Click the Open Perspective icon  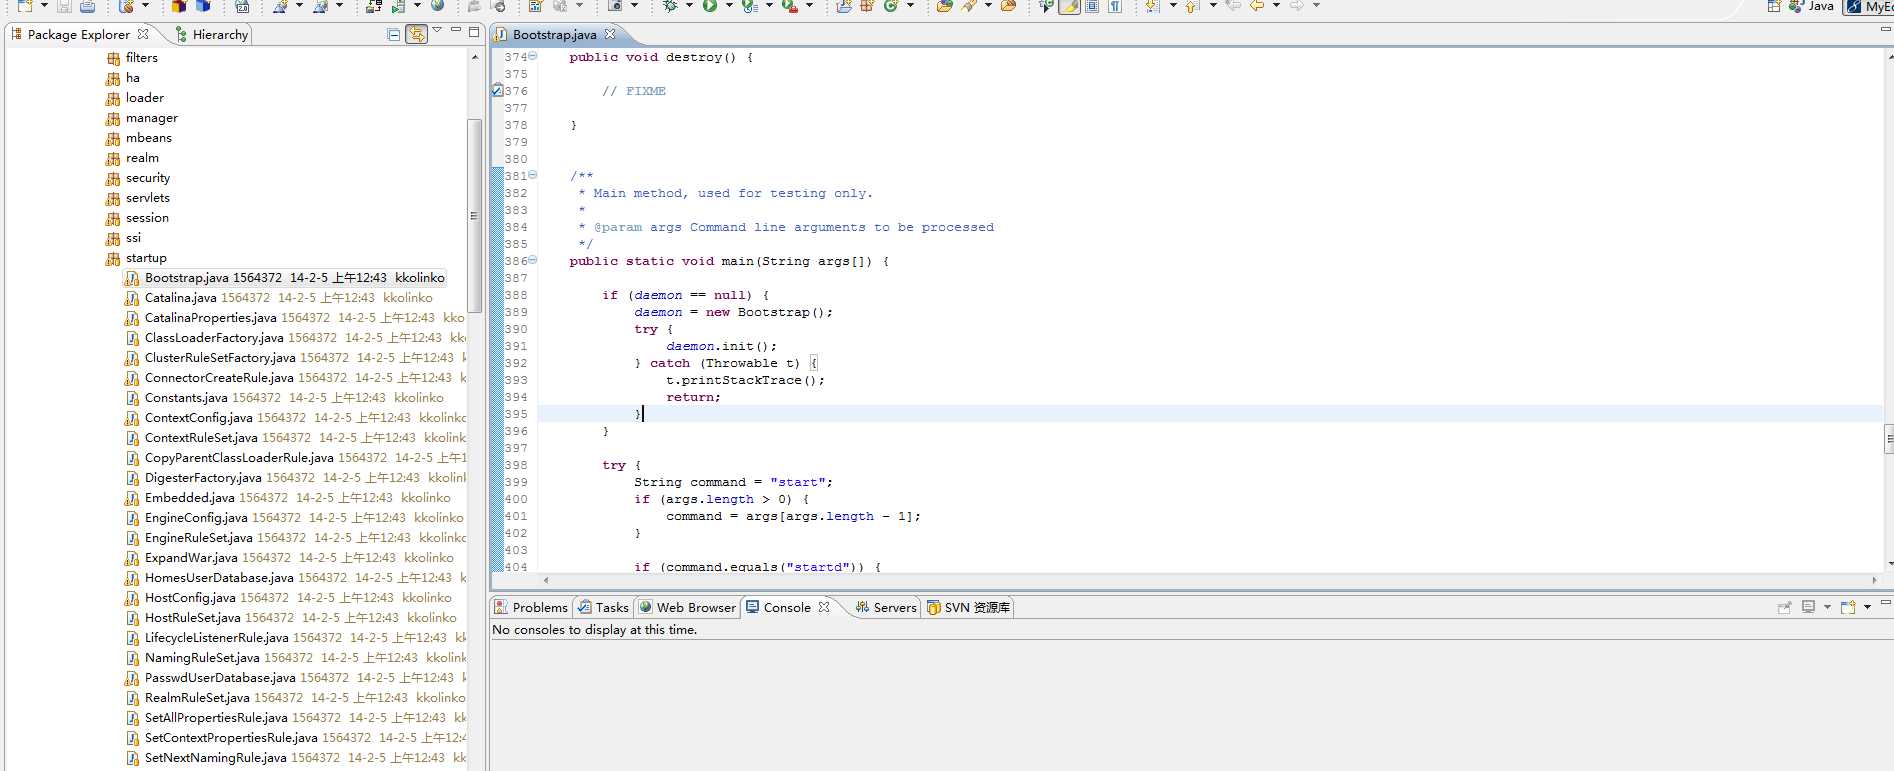(x=1774, y=6)
